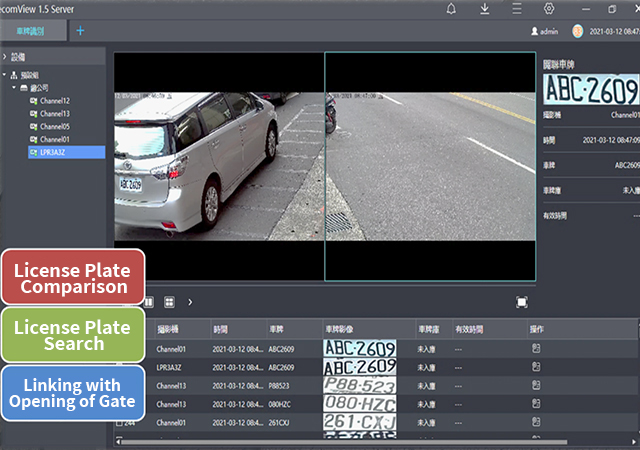
Task: Click the plate image column header
Action: pyautogui.click(x=369, y=329)
